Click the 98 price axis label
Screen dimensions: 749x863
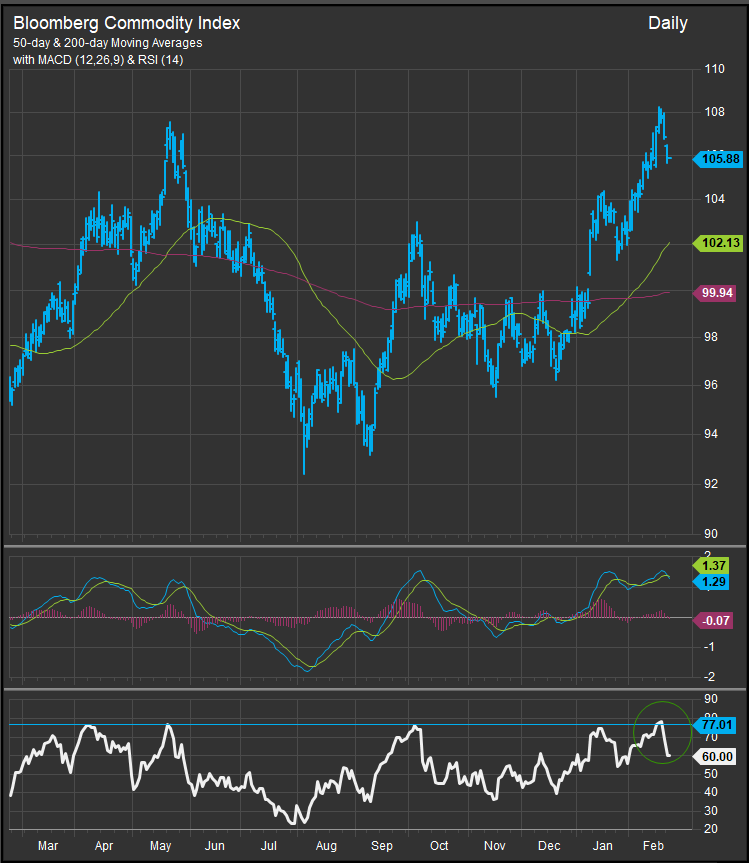(711, 337)
